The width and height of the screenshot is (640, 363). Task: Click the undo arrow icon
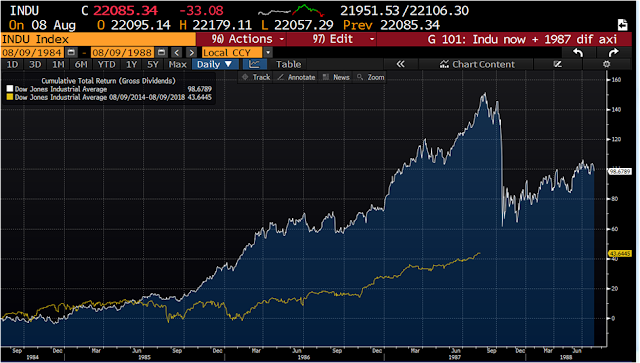(578, 53)
